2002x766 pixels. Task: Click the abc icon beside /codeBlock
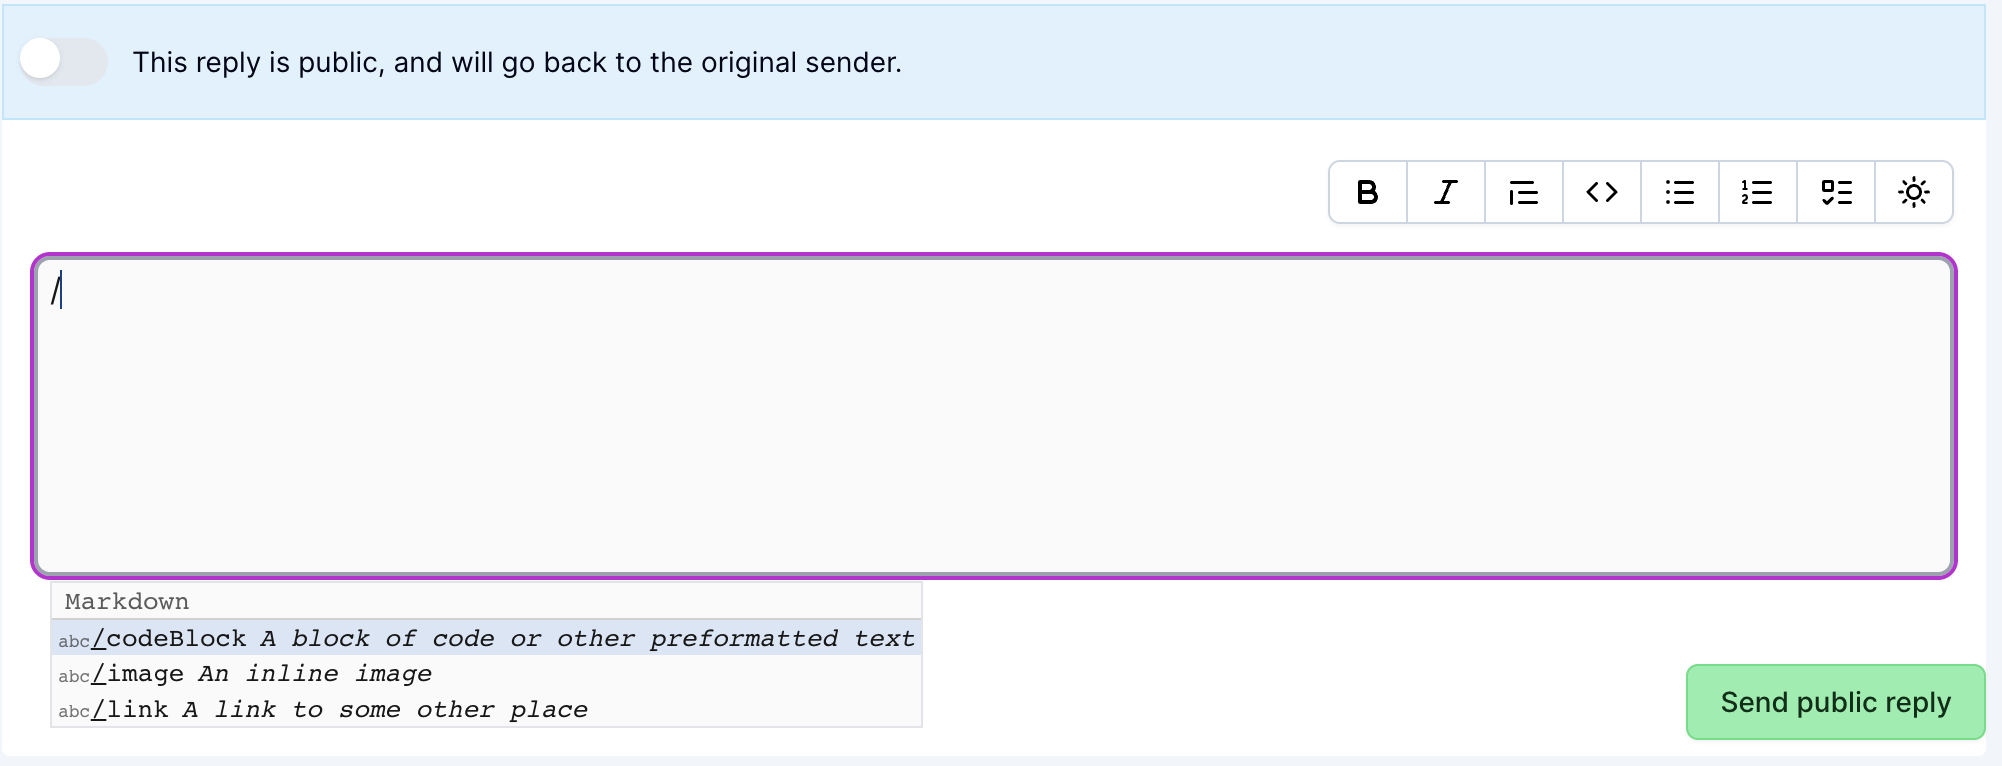click(x=74, y=642)
